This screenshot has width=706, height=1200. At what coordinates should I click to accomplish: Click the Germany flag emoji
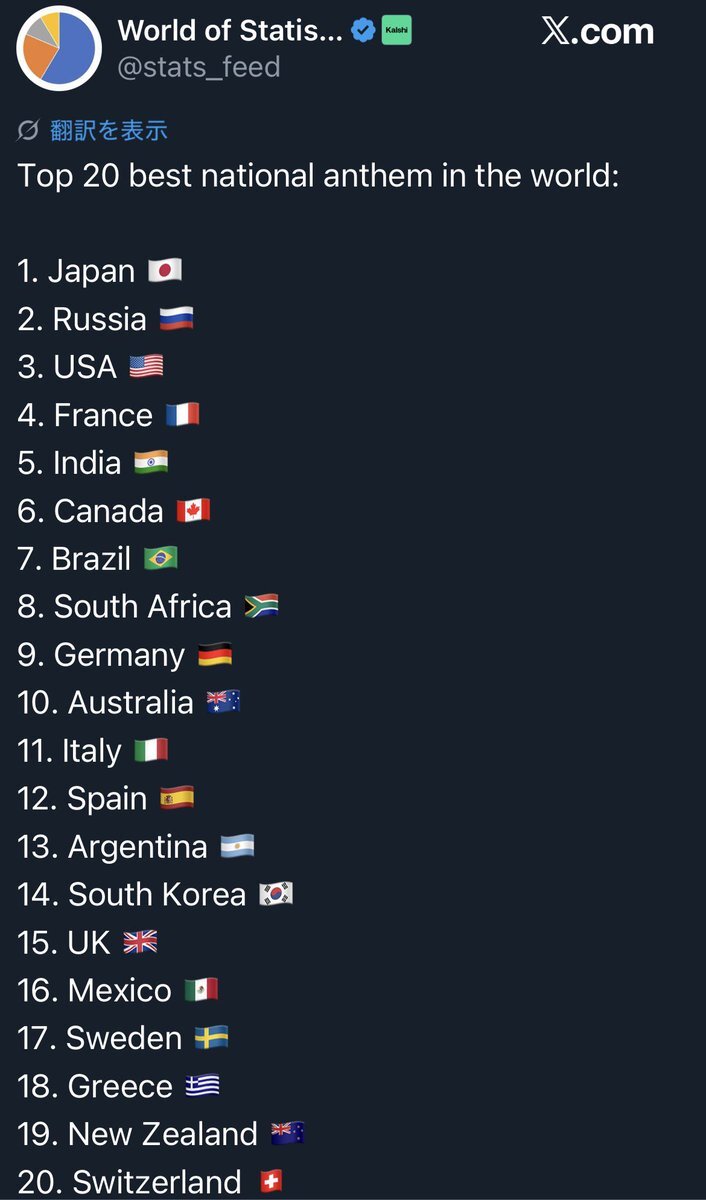pos(215,655)
